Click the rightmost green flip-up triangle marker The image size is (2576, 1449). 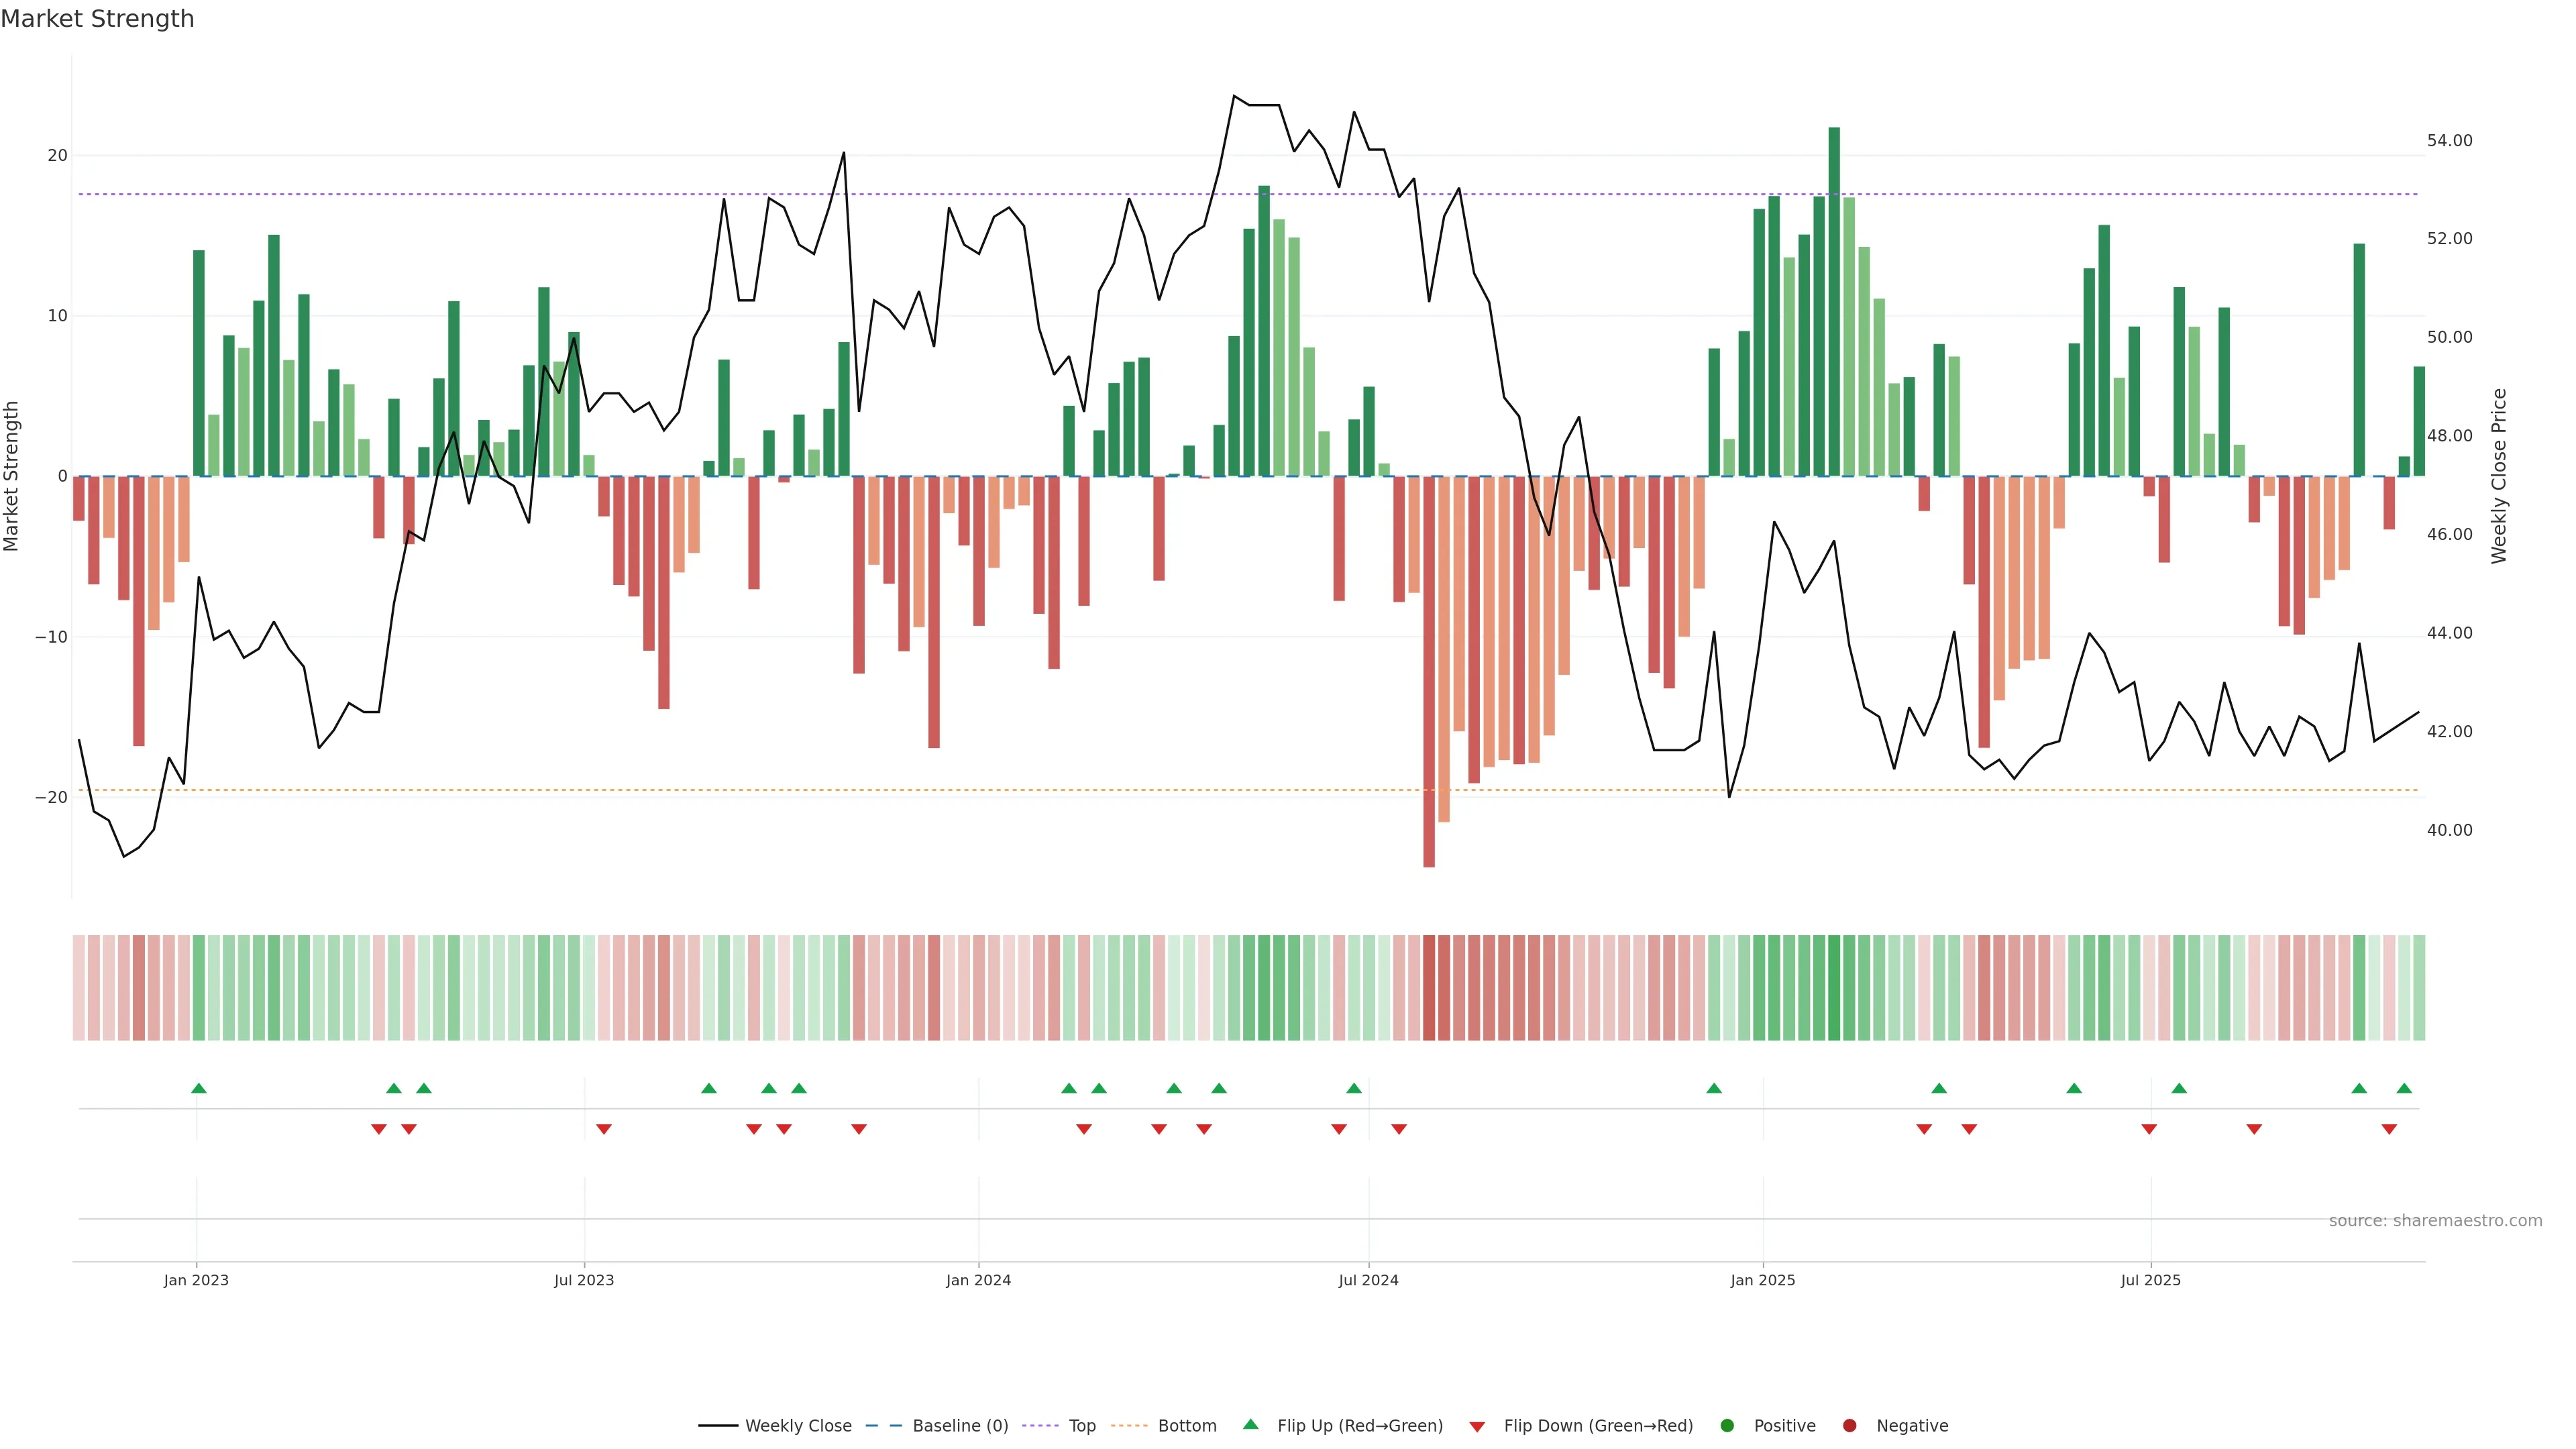(2404, 1088)
